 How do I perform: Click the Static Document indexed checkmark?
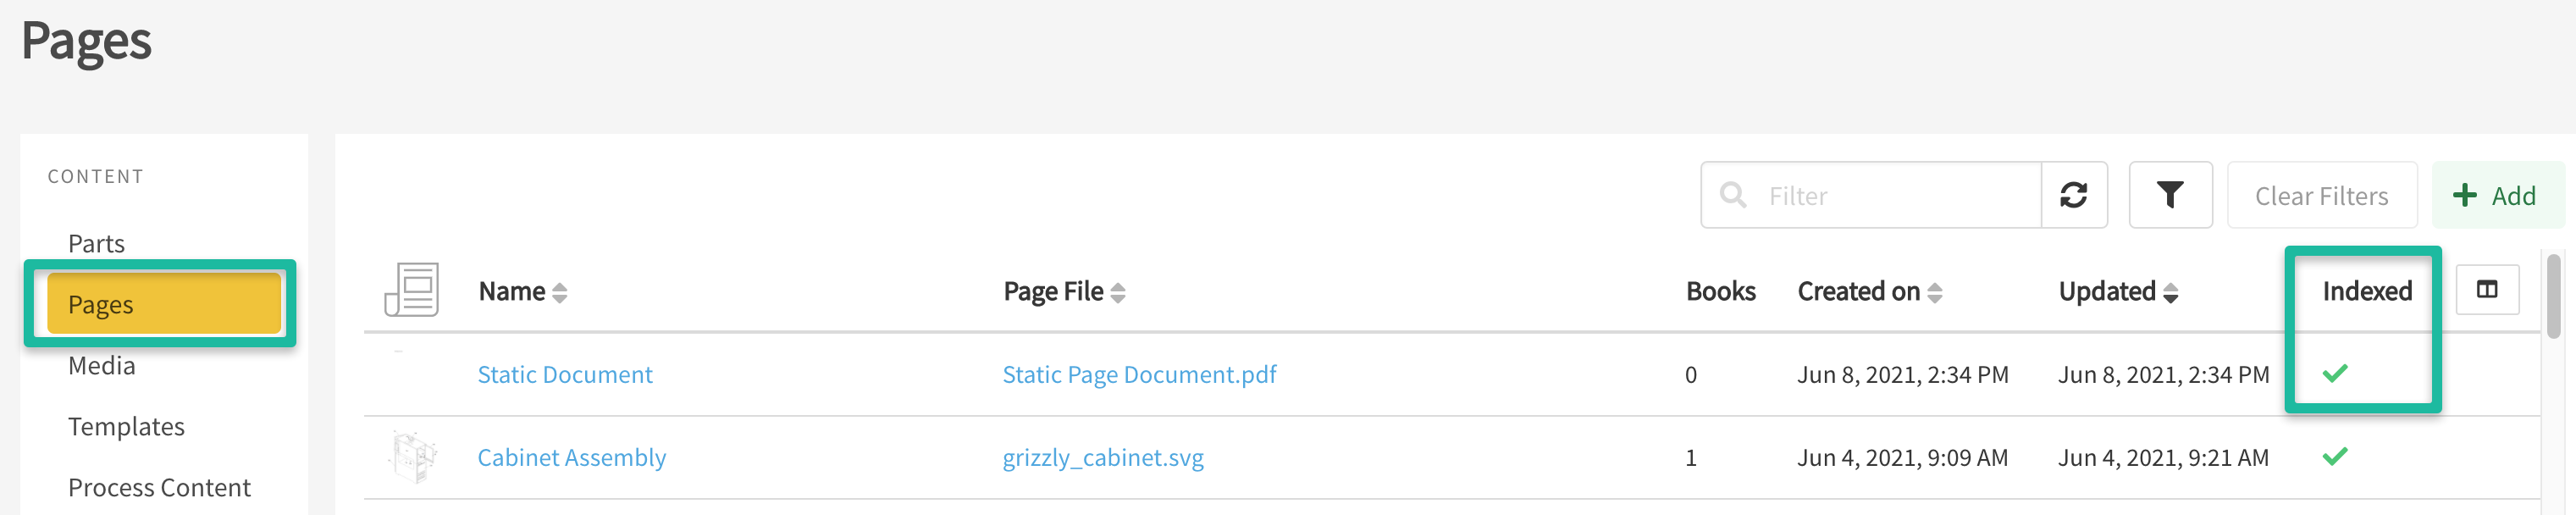2334,374
